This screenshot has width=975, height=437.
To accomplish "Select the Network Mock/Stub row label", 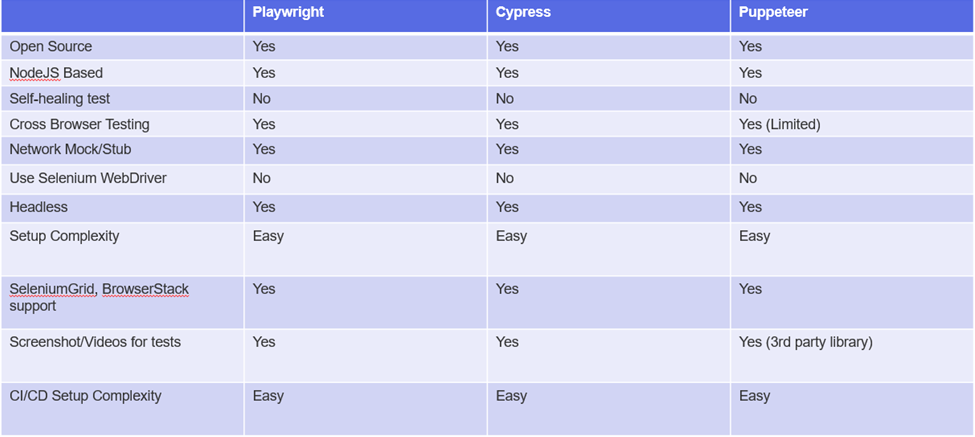I will [x=71, y=150].
